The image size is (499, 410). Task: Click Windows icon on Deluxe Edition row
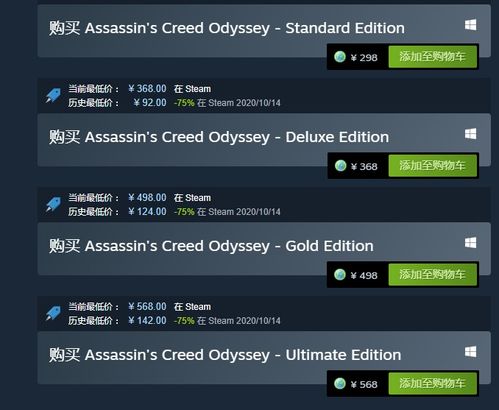pos(471,134)
